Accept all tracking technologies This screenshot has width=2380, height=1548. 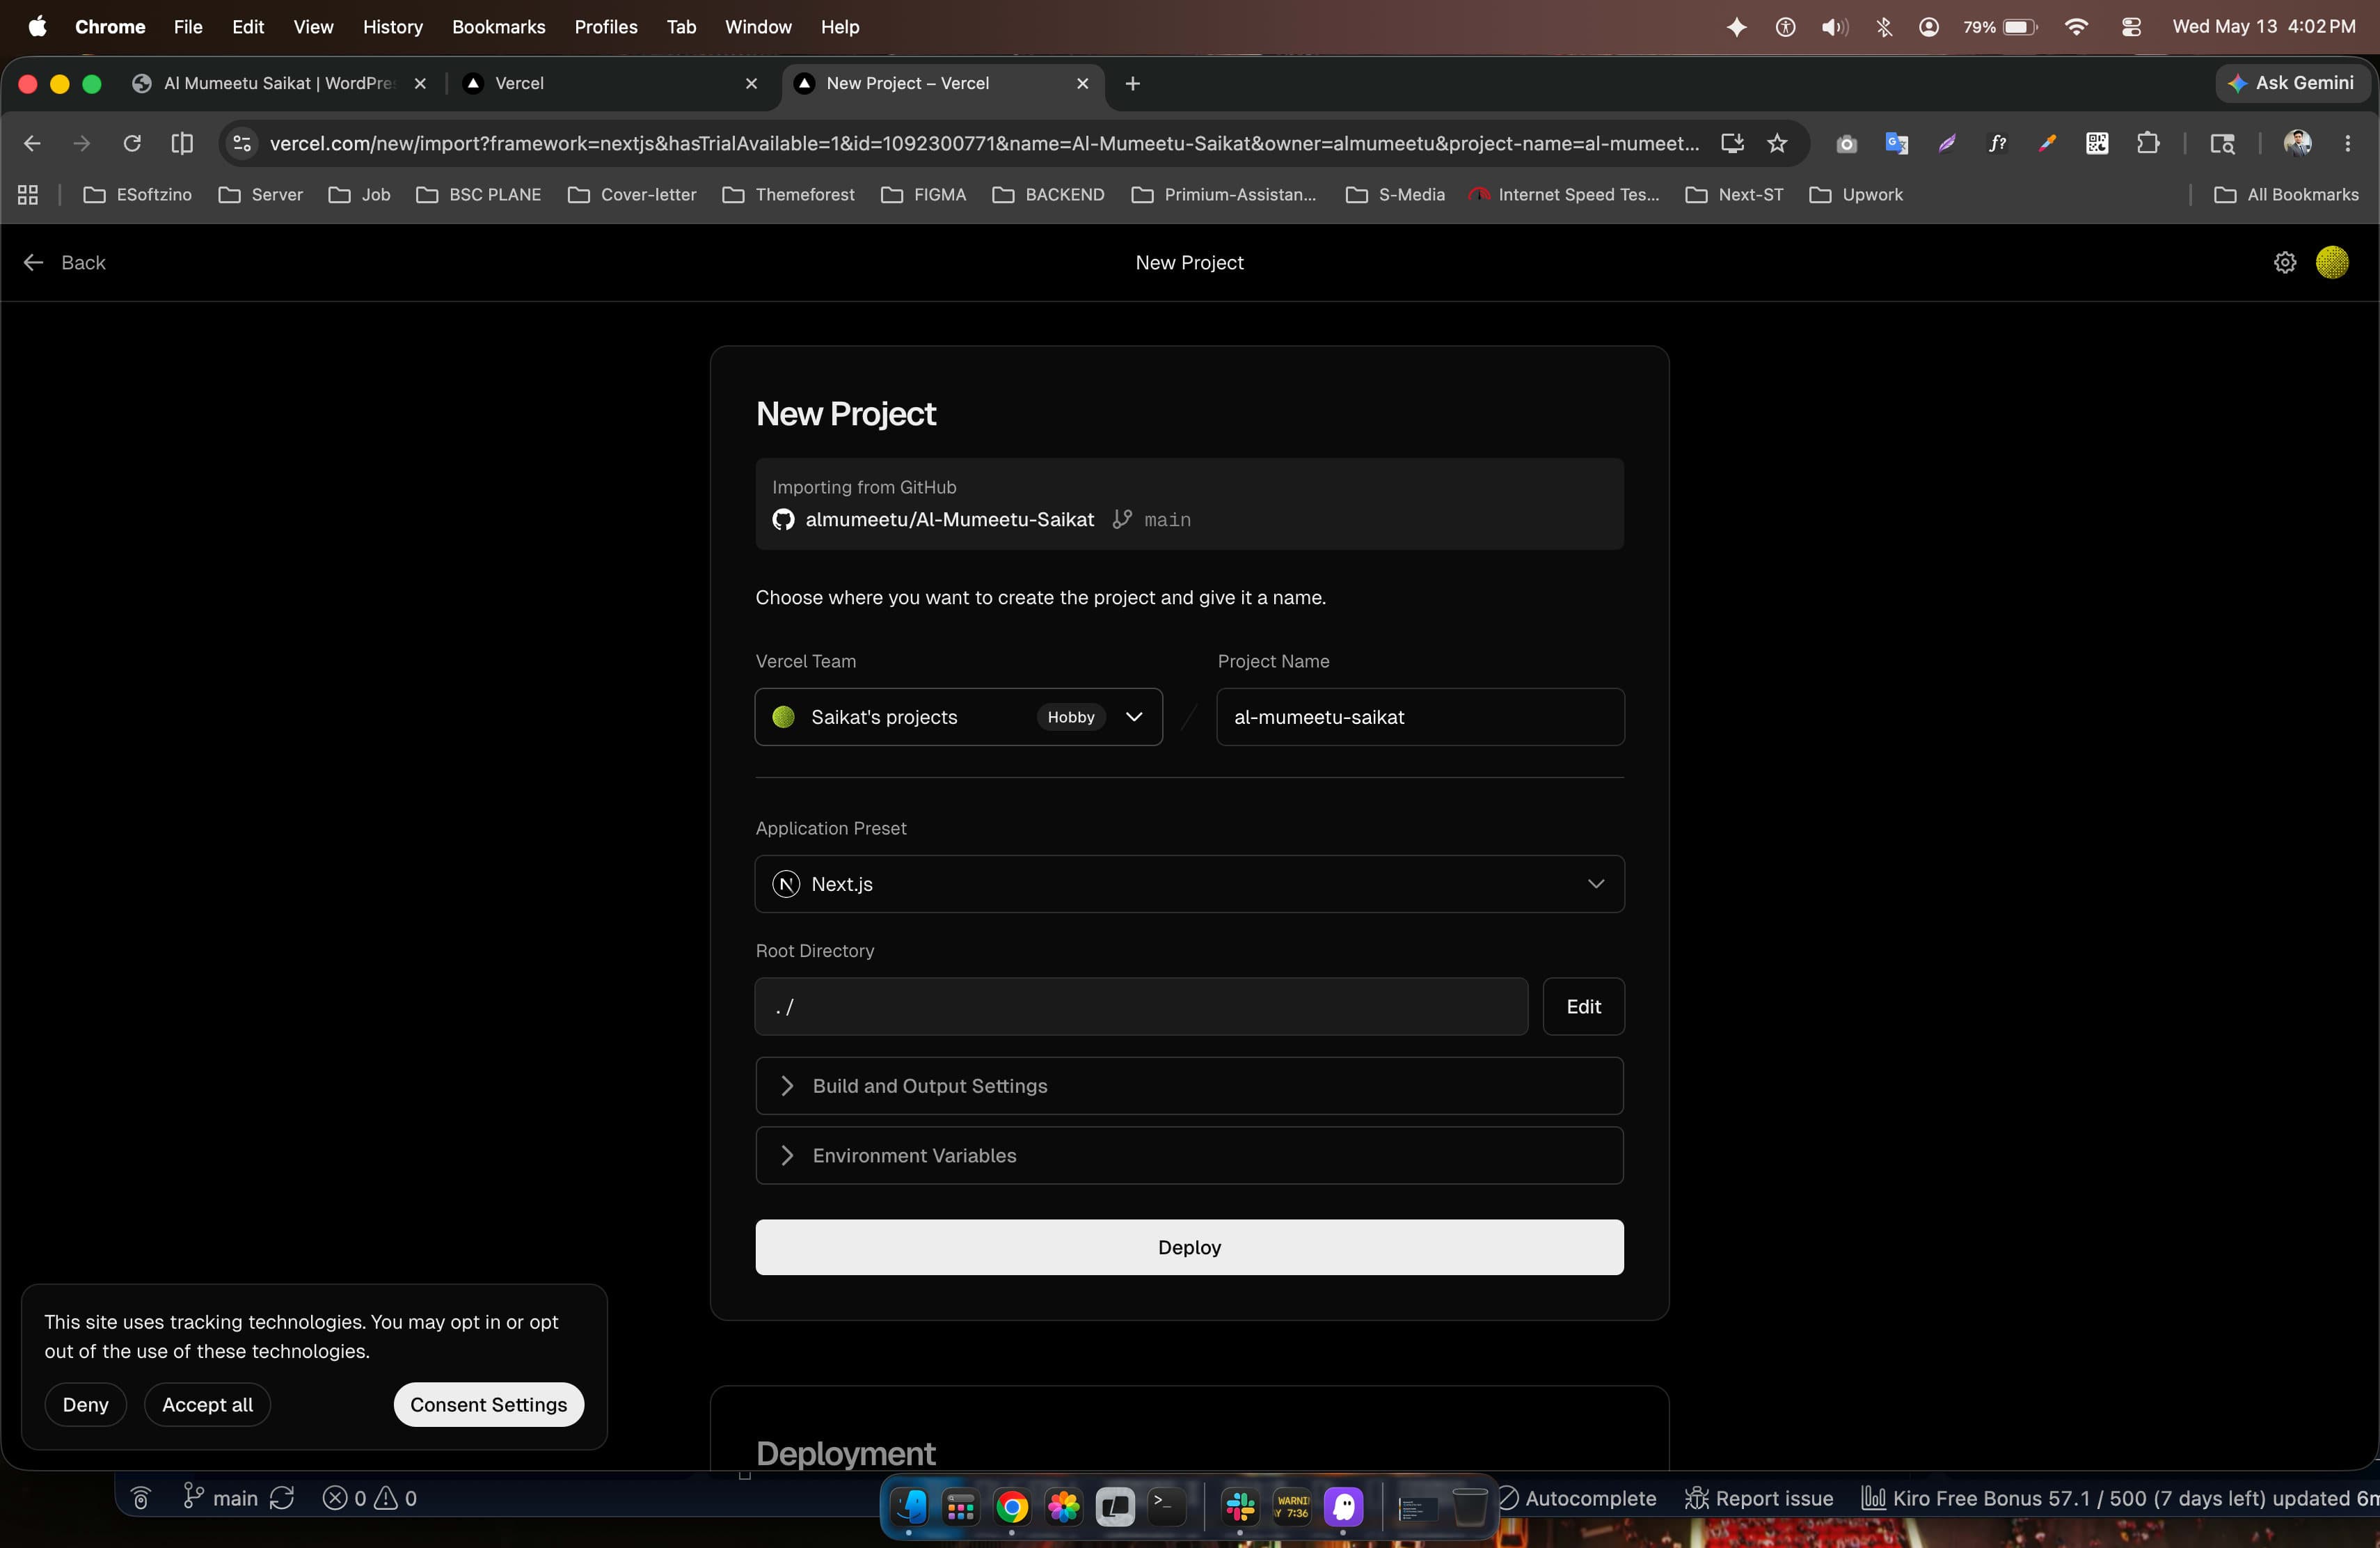pyautogui.click(x=207, y=1405)
